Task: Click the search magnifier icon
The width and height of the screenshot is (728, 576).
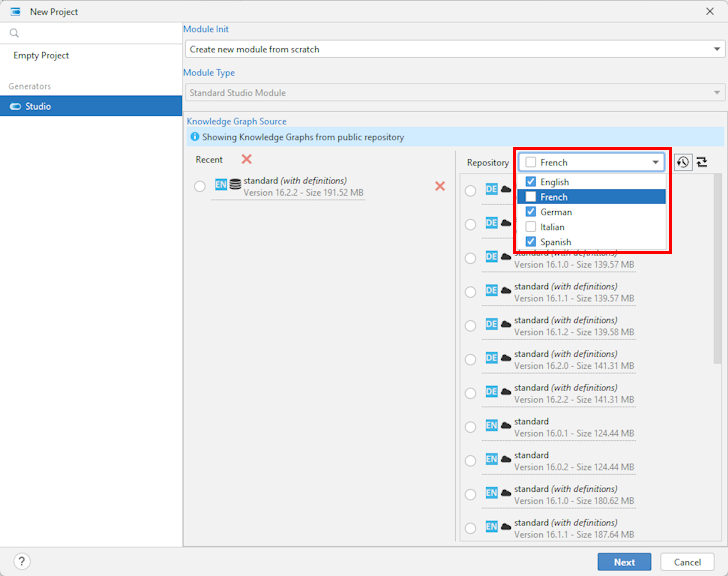Action: [14, 33]
